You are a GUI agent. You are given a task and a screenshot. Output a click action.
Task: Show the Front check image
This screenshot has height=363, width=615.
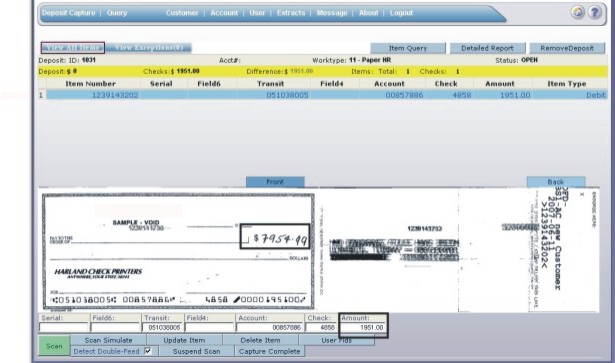(x=275, y=182)
